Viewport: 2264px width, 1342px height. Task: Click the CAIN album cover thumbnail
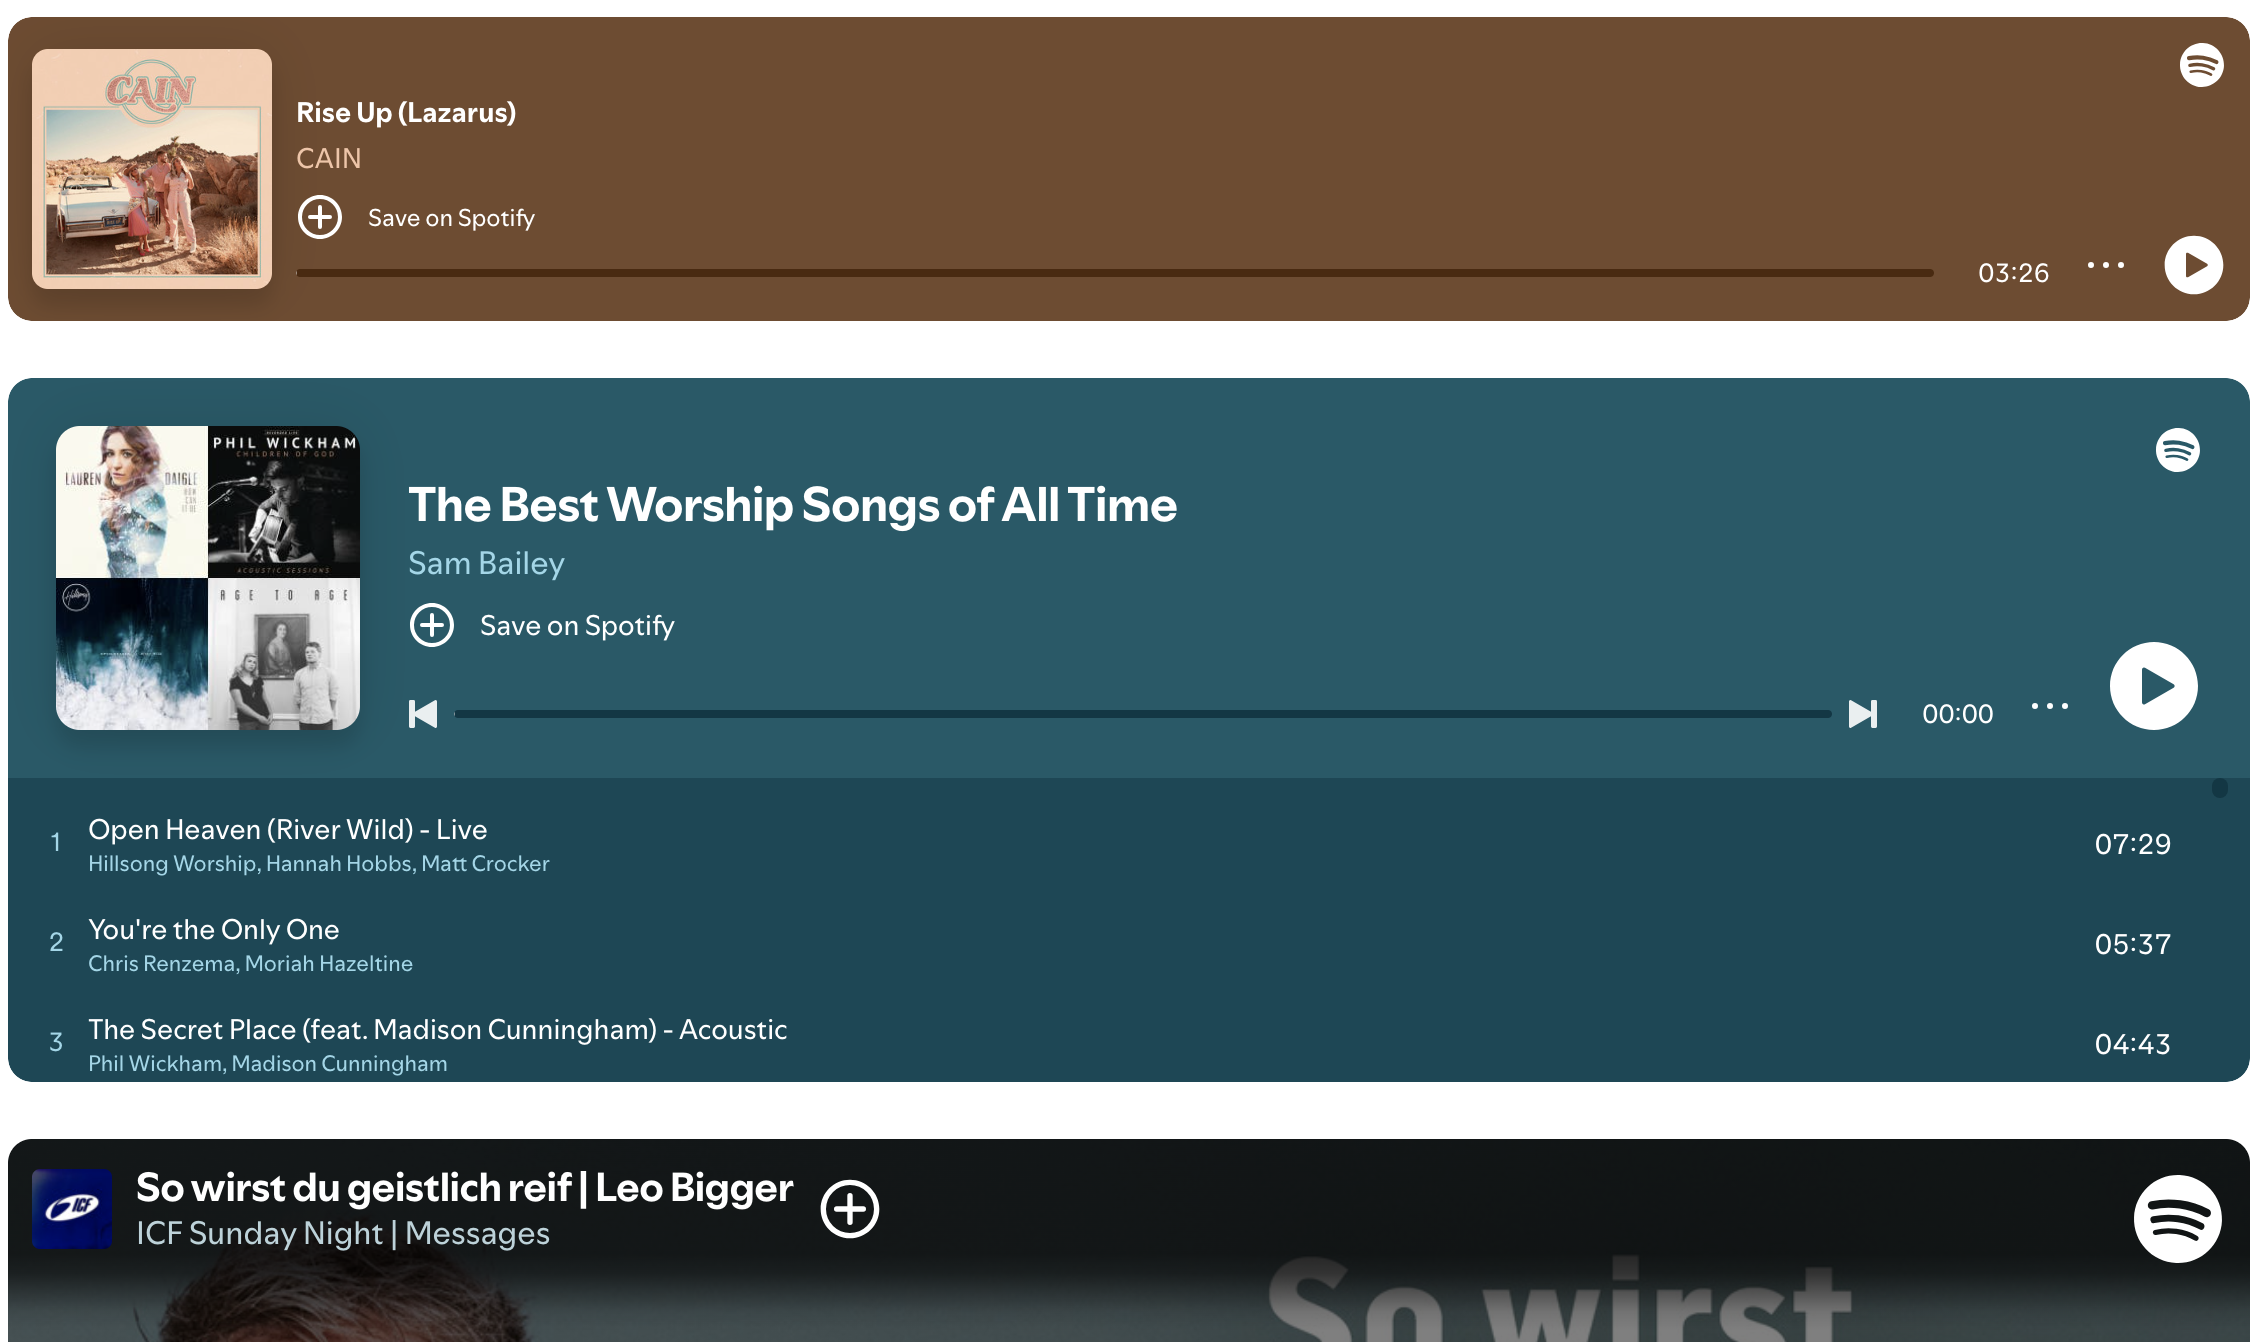(152, 169)
